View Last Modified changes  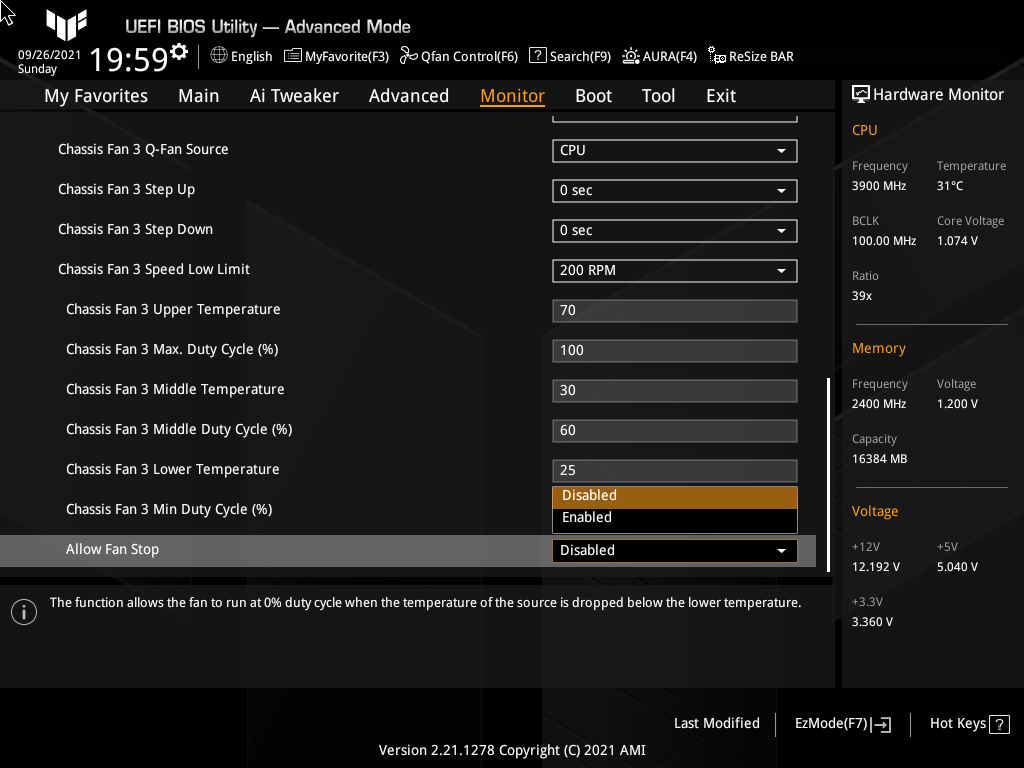(x=717, y=723)
